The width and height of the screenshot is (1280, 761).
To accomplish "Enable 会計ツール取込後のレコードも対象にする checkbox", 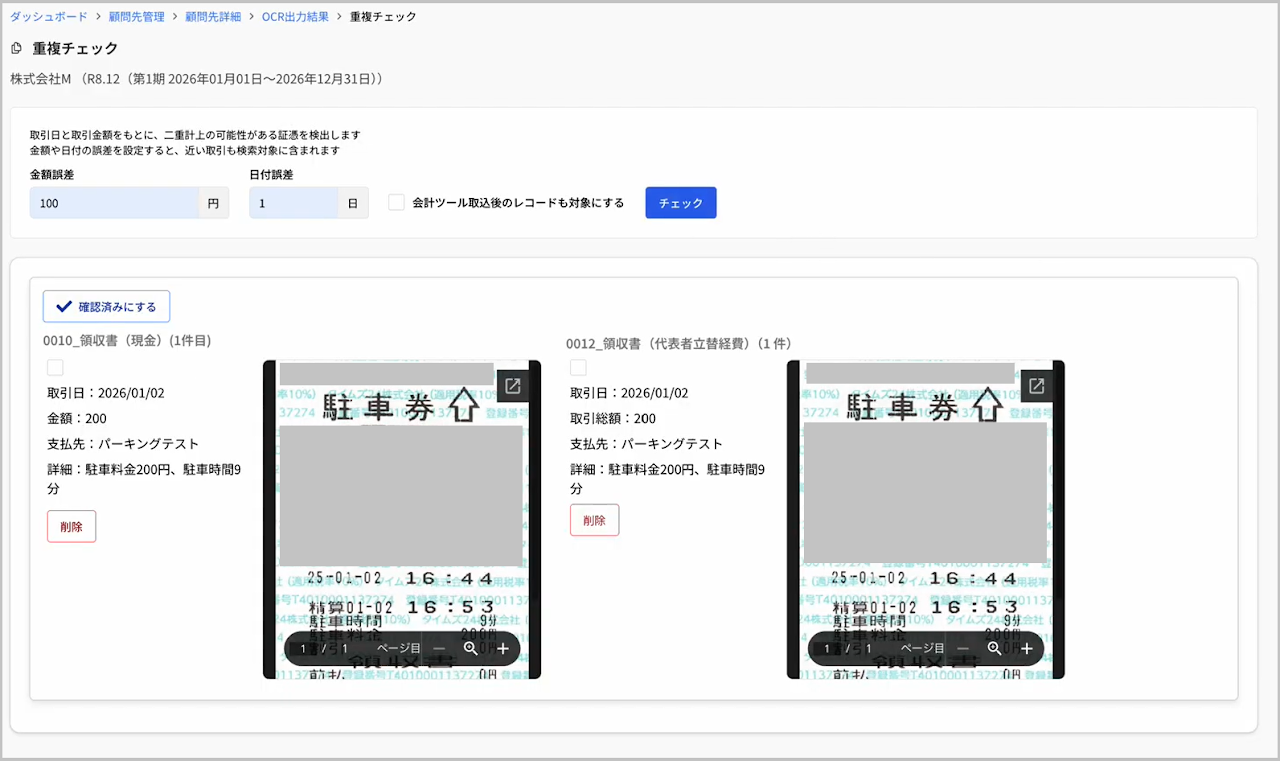I will coord(397,203).
